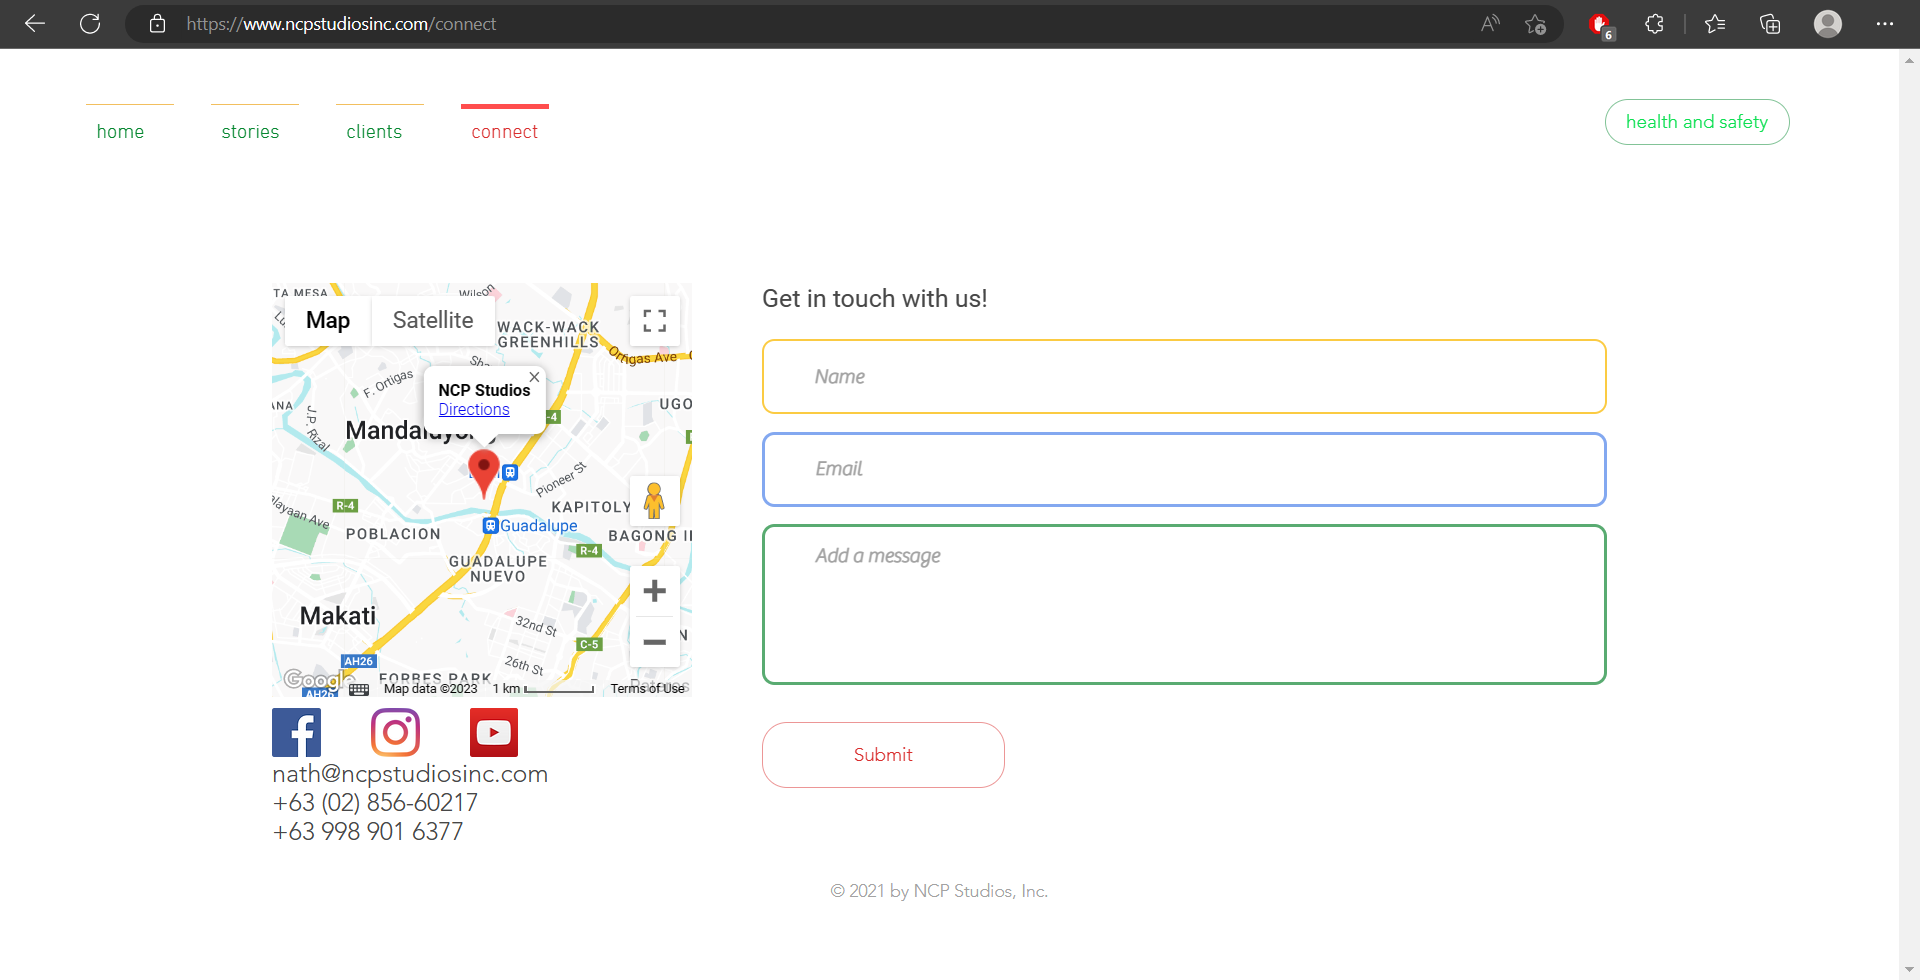Screen dimensions: 1920x980
Task: Navigate to the home page tab
Action: point(120,132)
